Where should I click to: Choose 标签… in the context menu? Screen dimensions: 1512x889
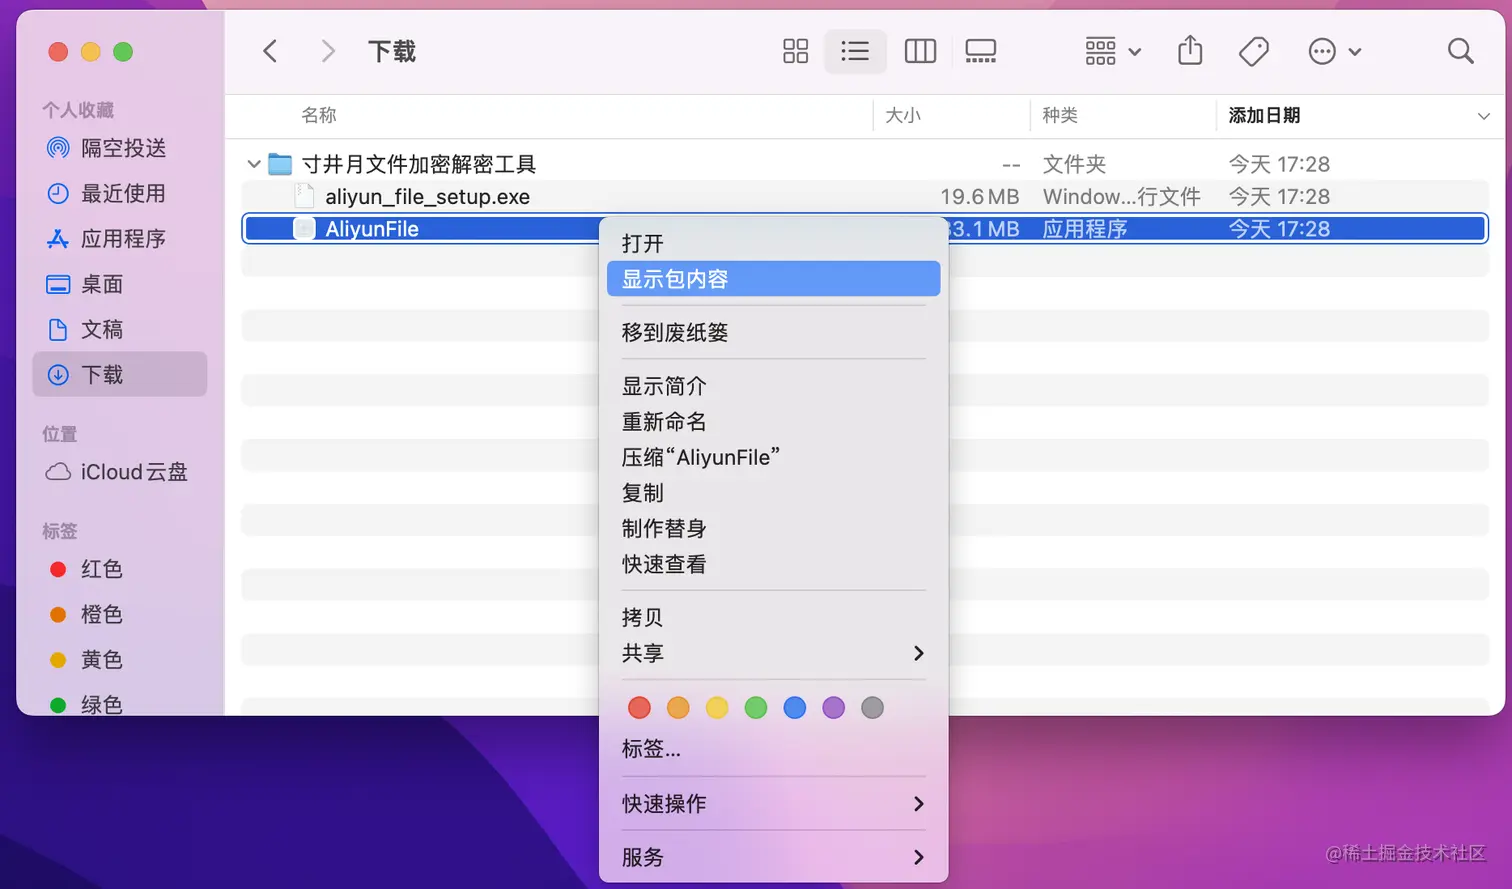773,748
